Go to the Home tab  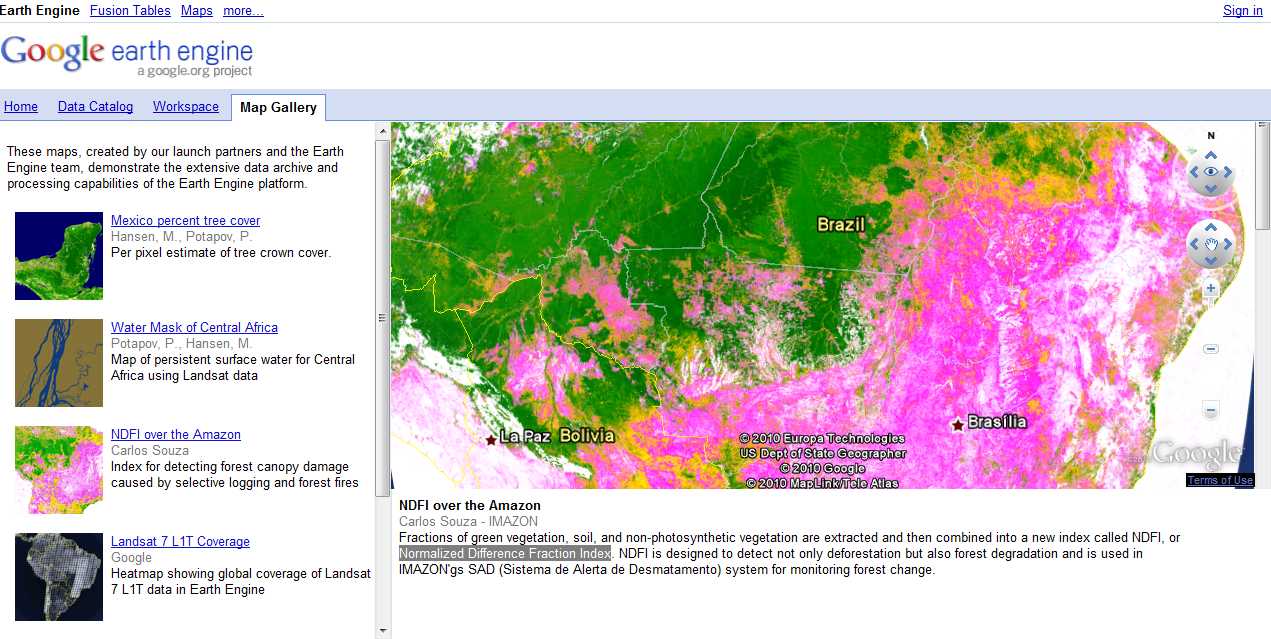[x=21, y=107]
